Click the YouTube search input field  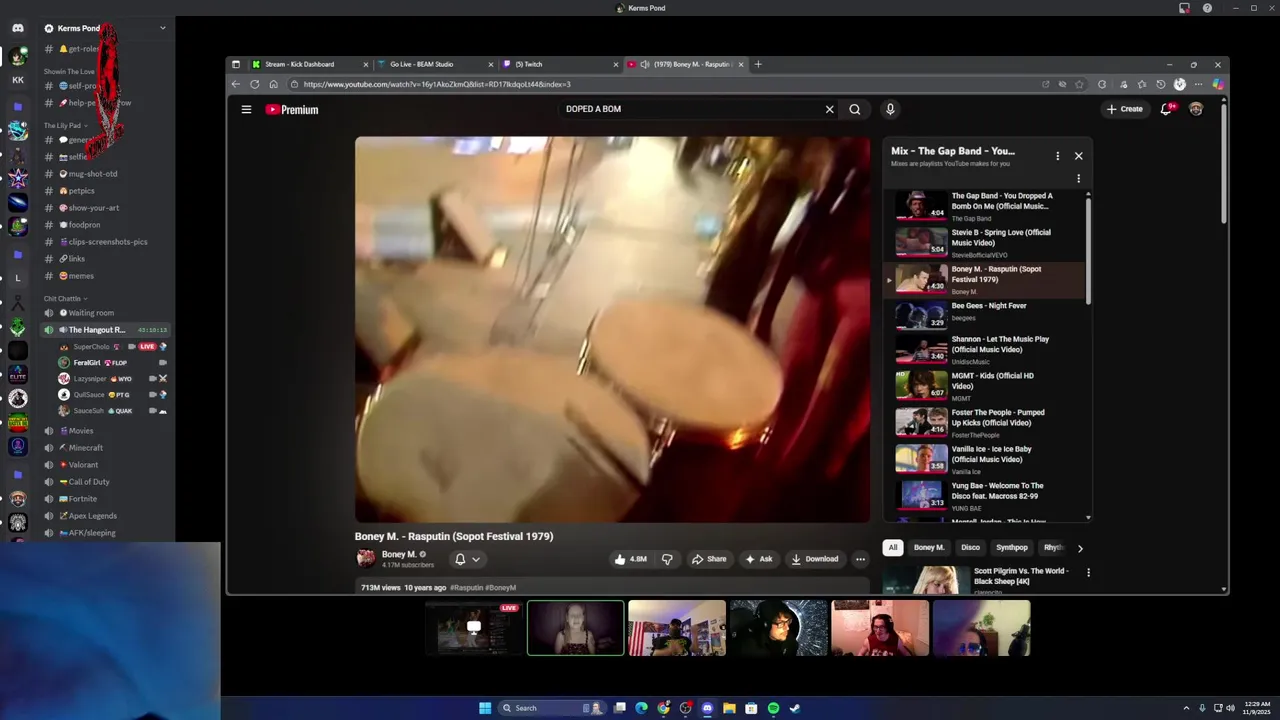[690, 109]
